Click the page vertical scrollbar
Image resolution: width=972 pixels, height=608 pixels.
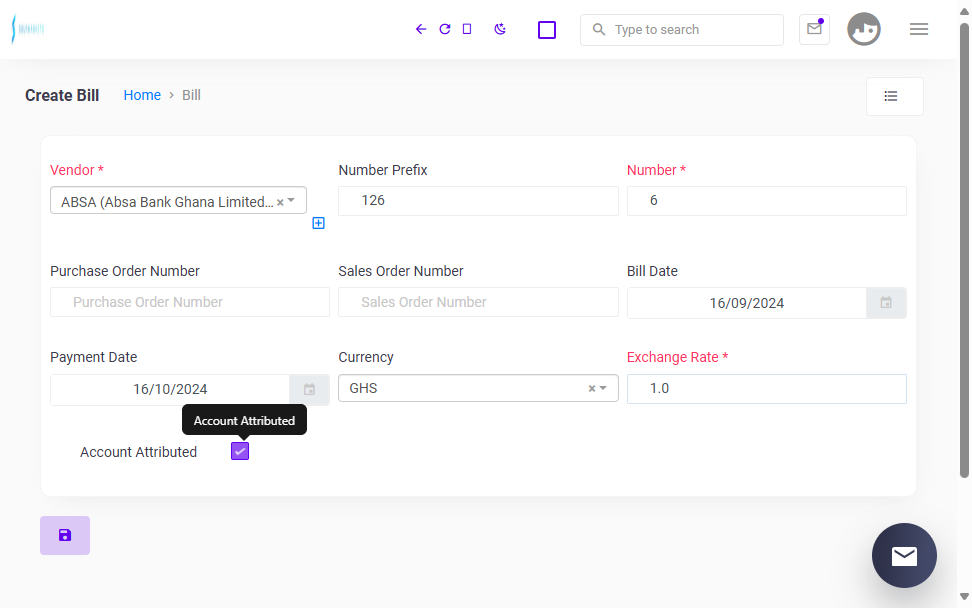(x=964, y=250)
